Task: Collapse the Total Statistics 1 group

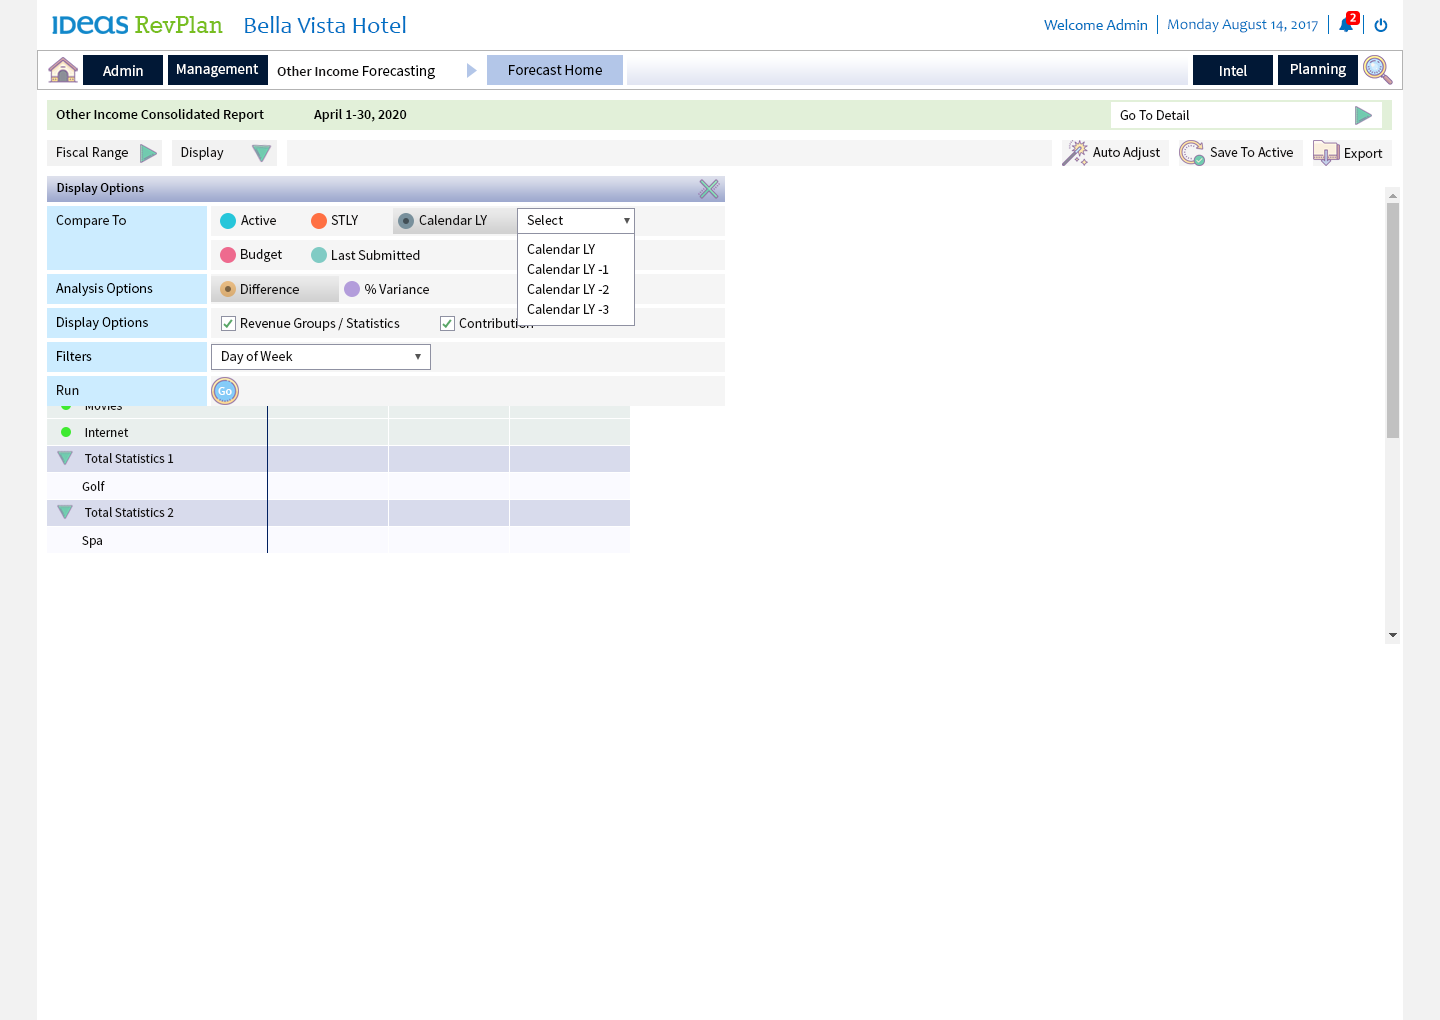Action: tap(65, 459)
